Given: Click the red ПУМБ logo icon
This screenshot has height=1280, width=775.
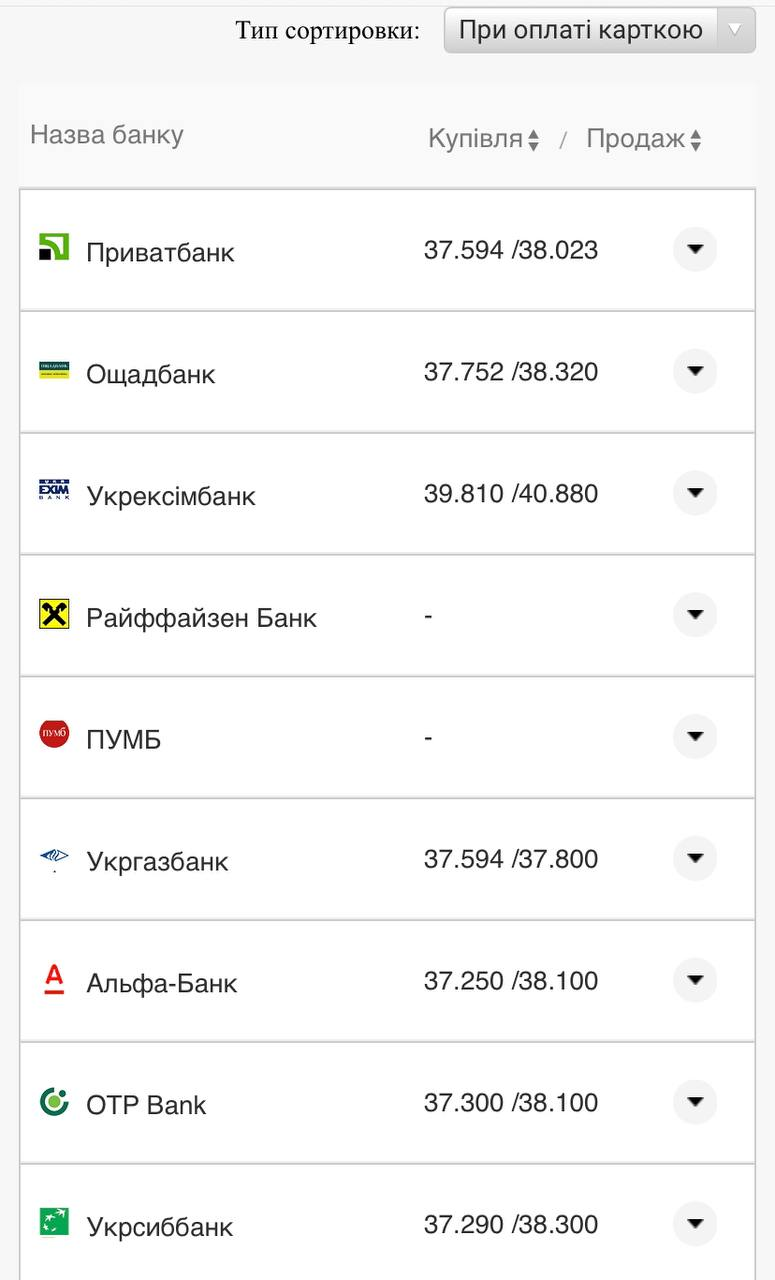Looking at the screenshot, I should pyautogui.click(x=54, y=735).
